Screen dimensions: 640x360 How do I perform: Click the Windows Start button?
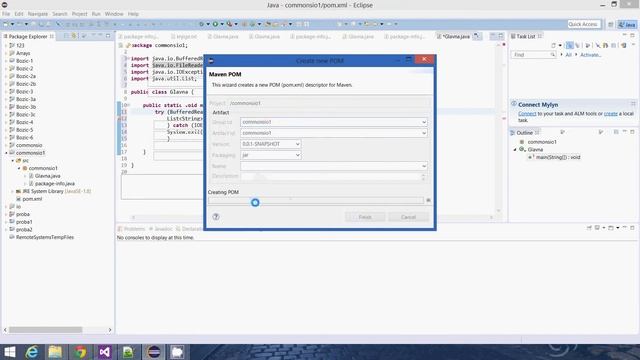coord(9,352)
